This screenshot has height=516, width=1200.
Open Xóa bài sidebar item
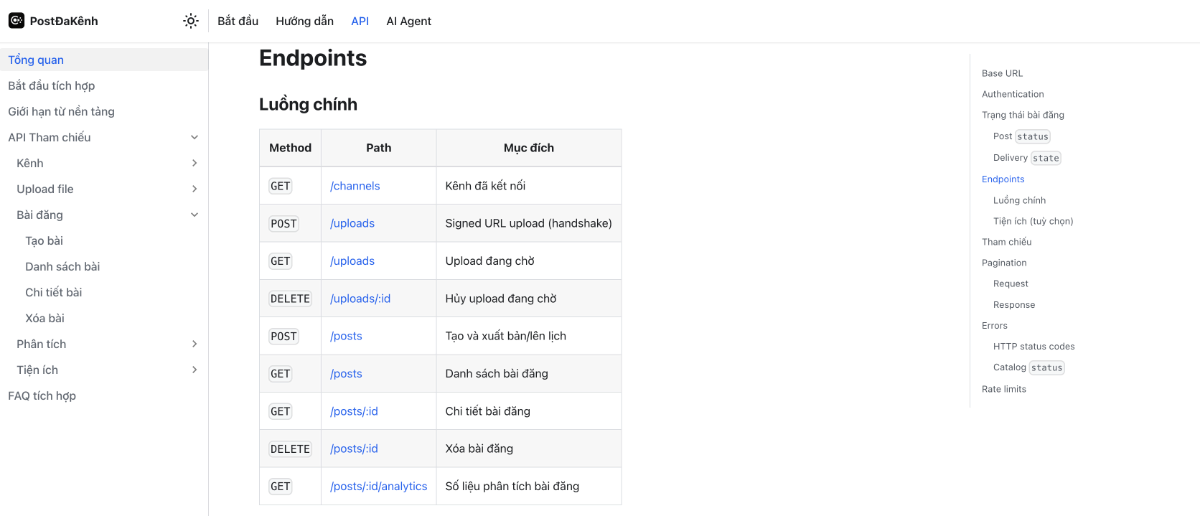pyautogui.click(x=45, y=318)
